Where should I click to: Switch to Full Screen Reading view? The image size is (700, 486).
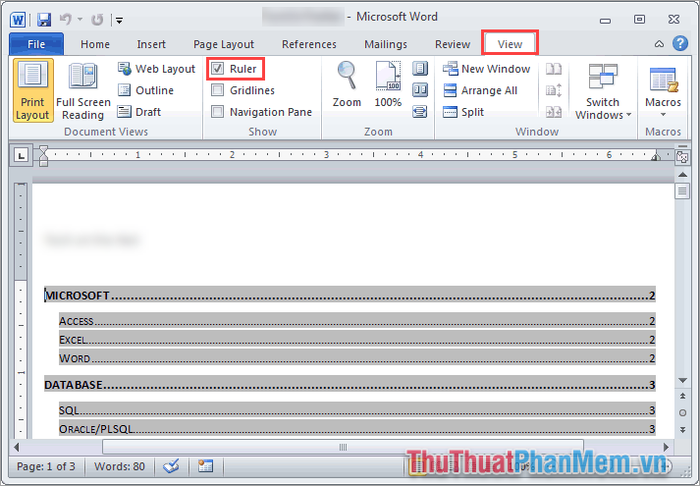click(x=83, y=90)
